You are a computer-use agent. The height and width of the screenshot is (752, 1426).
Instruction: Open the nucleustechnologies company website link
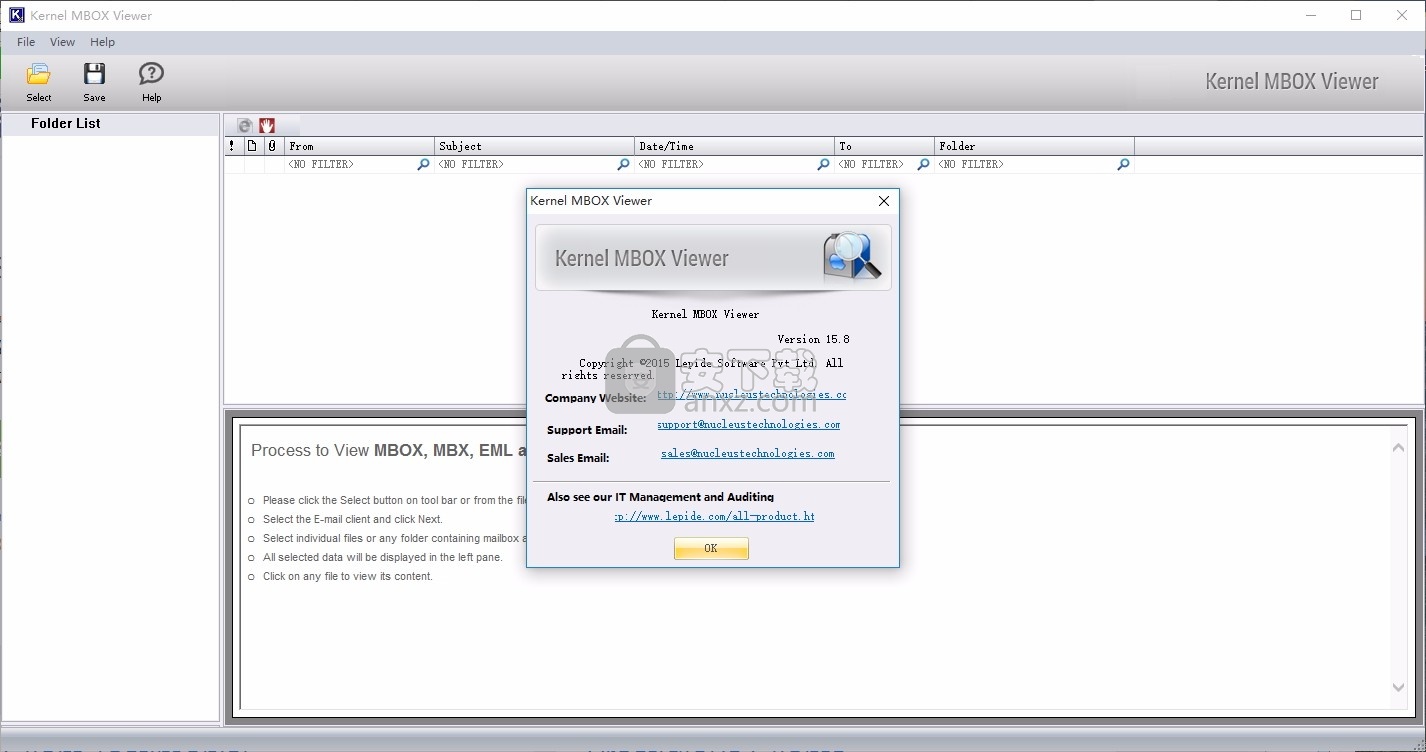coord(751,395)
